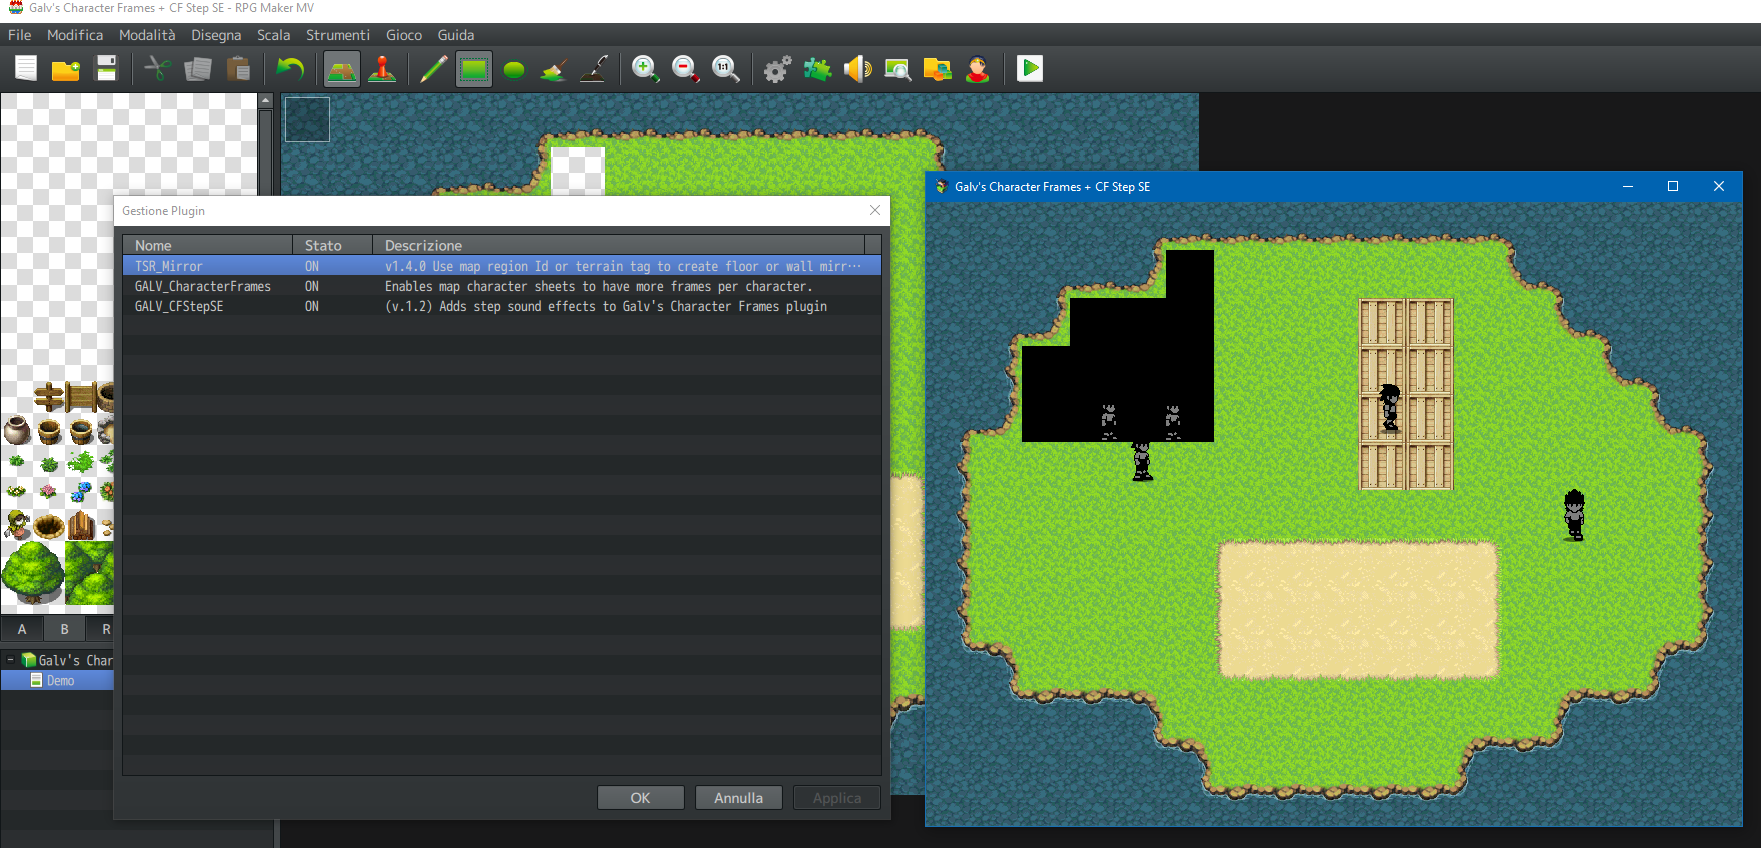Open Resource Manager folder icon

coord(938,69)
